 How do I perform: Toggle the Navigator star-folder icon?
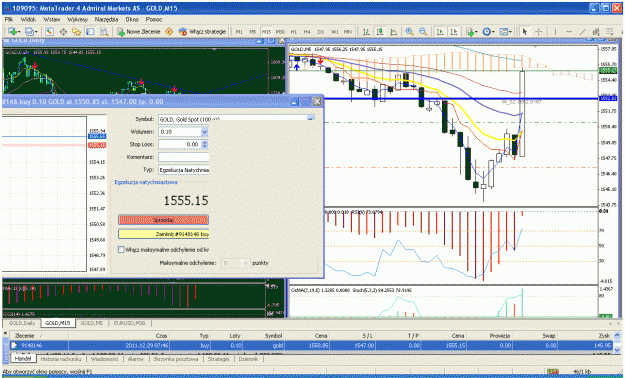[76, 32]
